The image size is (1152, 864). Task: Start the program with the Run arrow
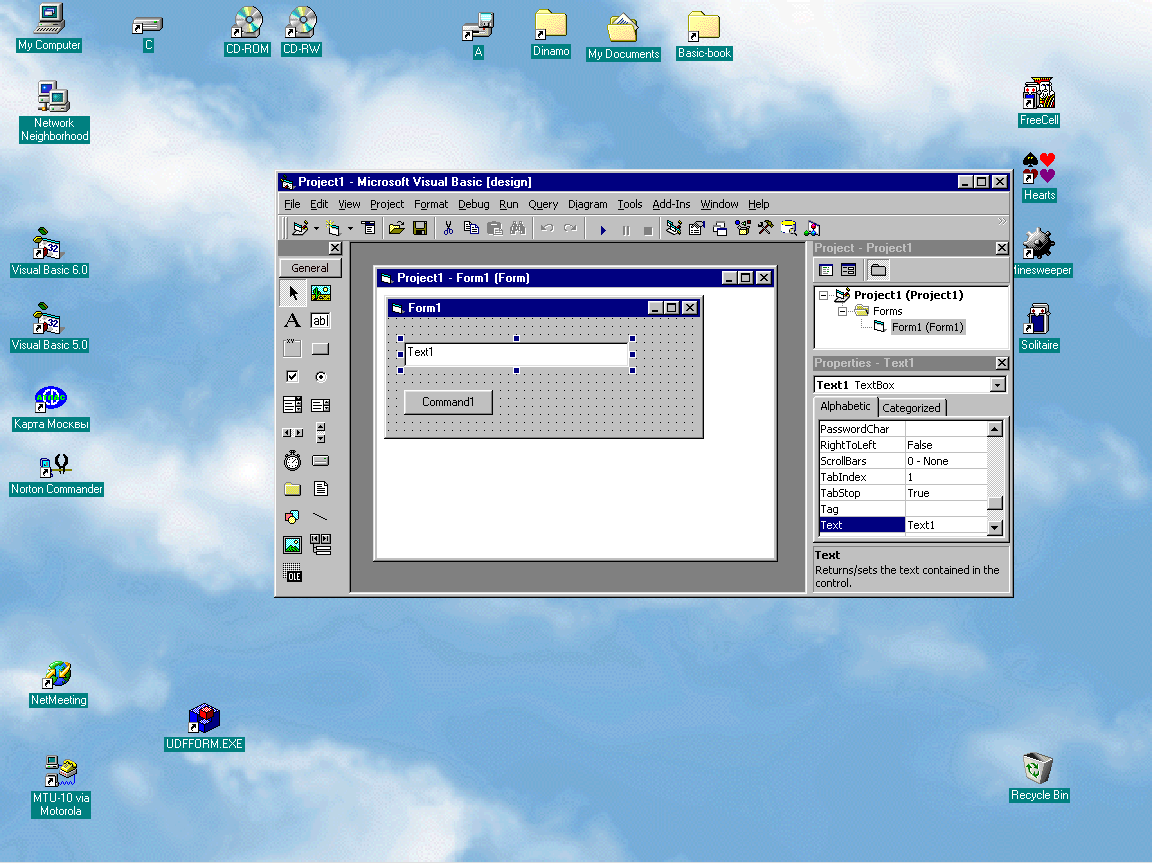coord(603,230)
